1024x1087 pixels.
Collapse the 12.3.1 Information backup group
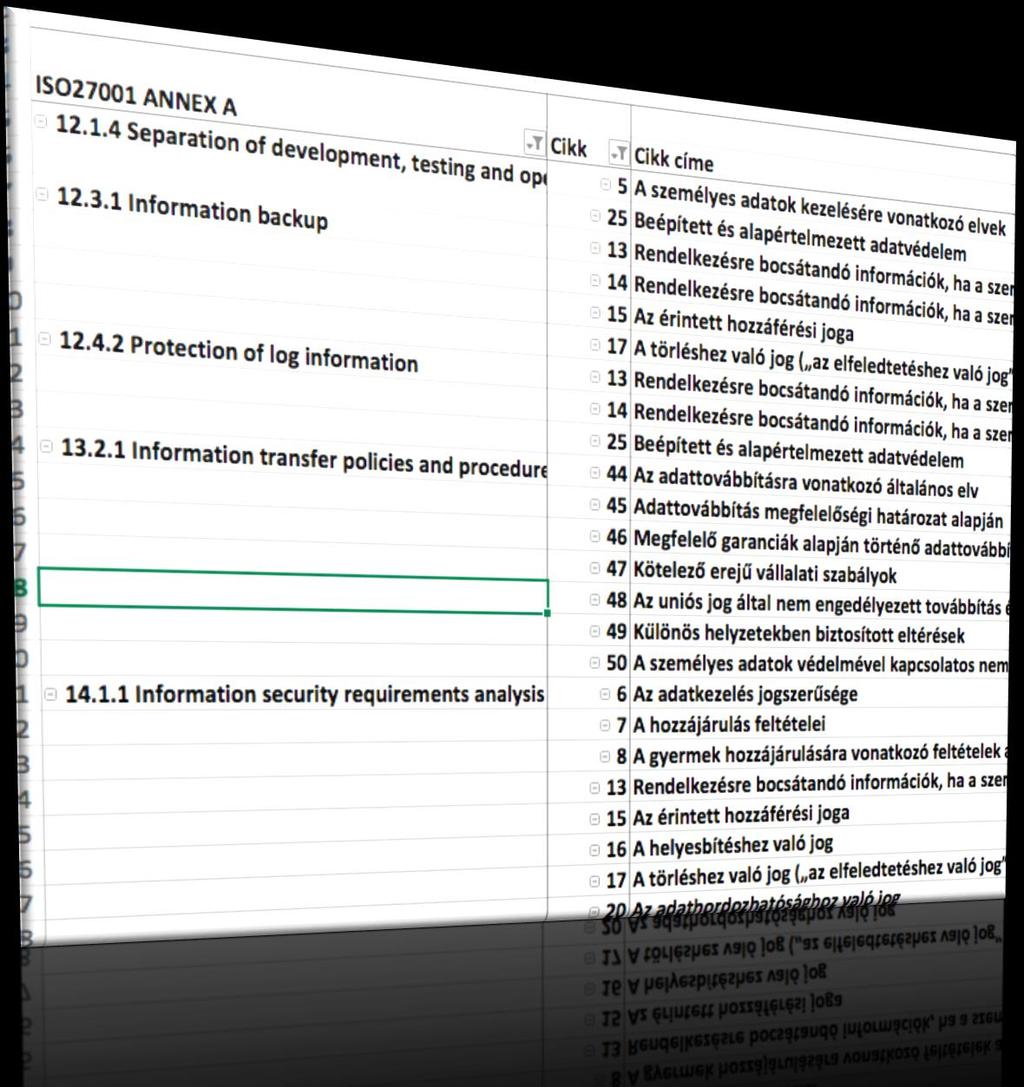(x=42, y=195)
